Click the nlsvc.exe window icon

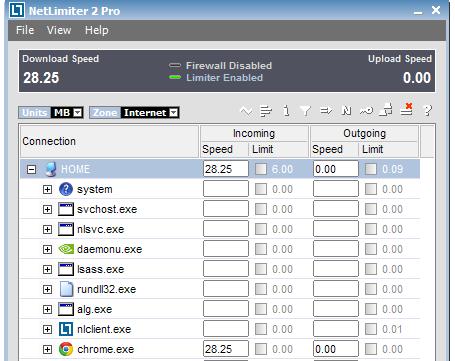coord(66,229)
